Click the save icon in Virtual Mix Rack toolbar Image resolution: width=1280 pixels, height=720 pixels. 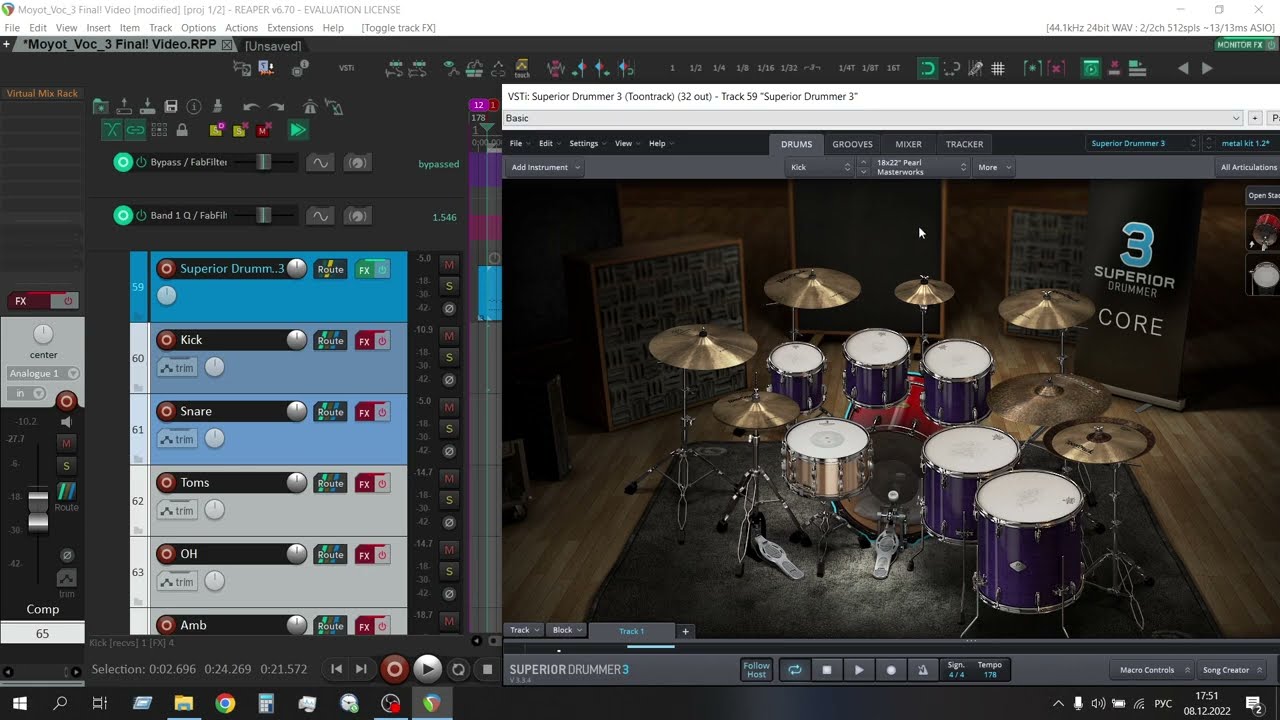click(x=171, y=107)
